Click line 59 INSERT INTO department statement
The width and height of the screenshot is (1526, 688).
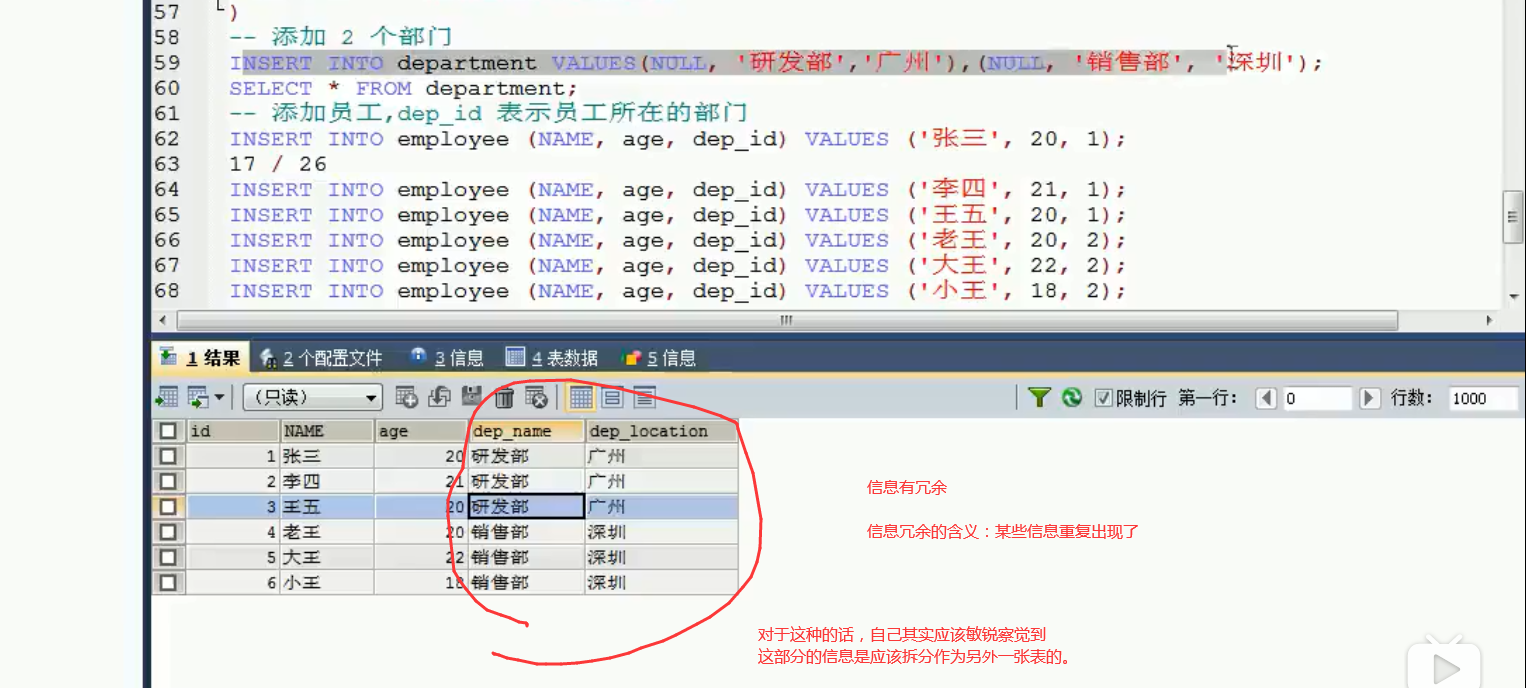tap(776, 63)
